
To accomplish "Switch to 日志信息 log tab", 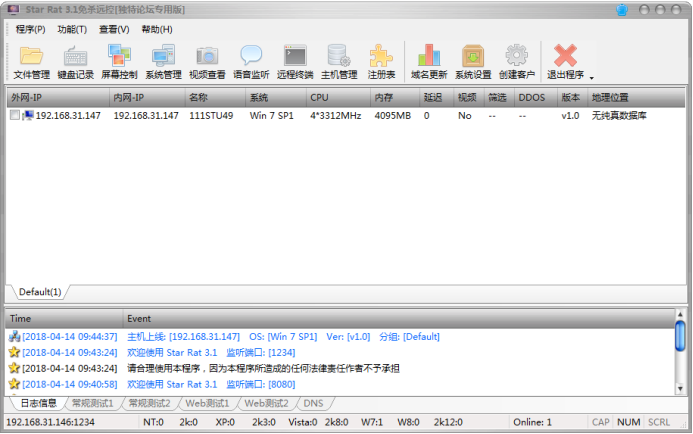I will (38, 403).
